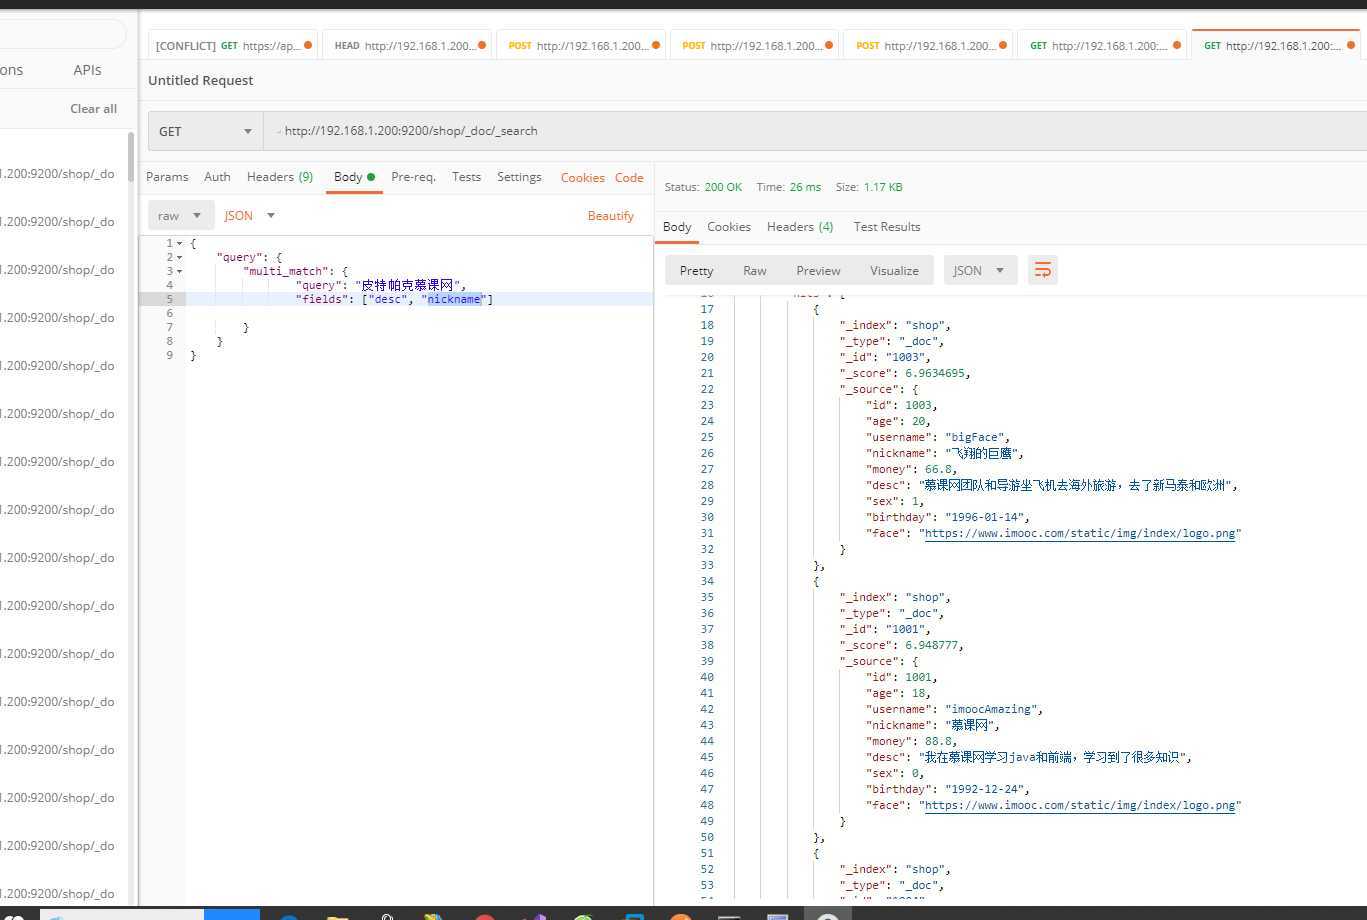Click the "fields" line in body editor

point(394,299)
